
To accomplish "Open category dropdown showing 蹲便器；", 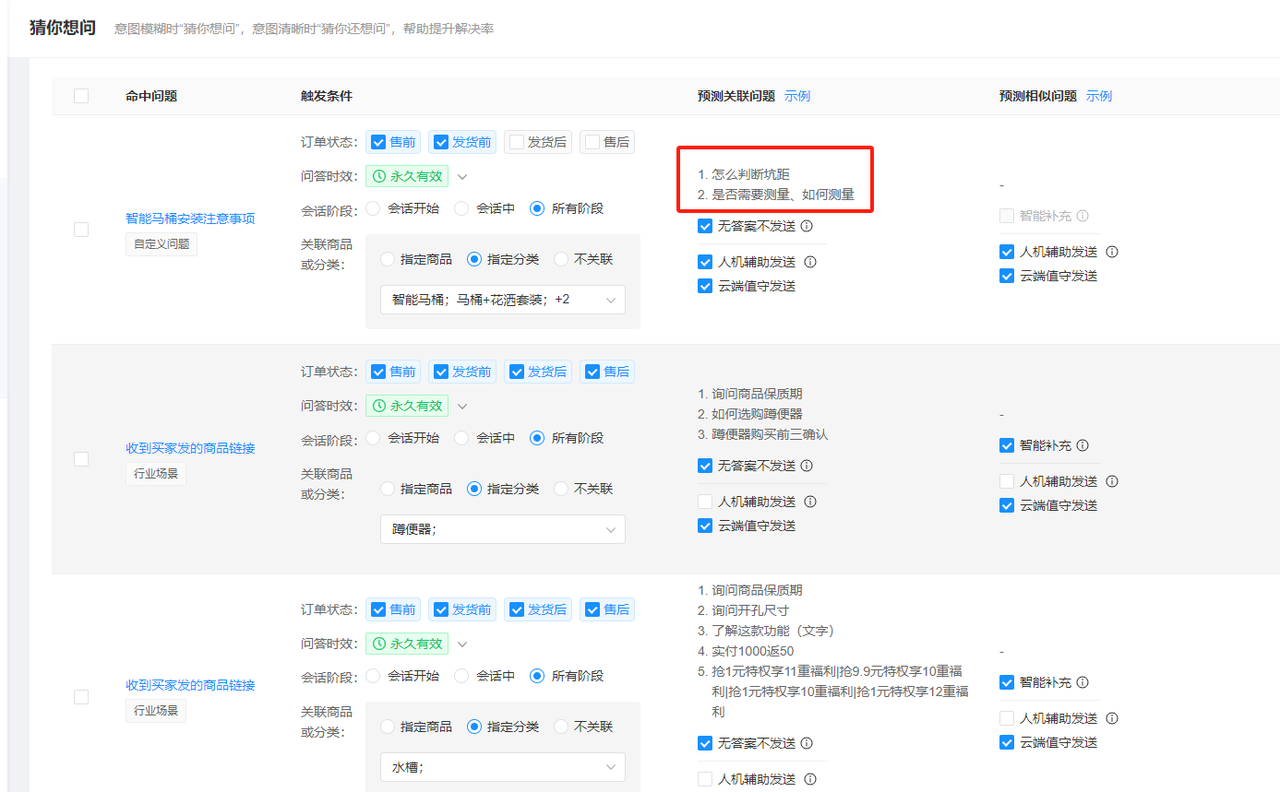I will (503, 530).
